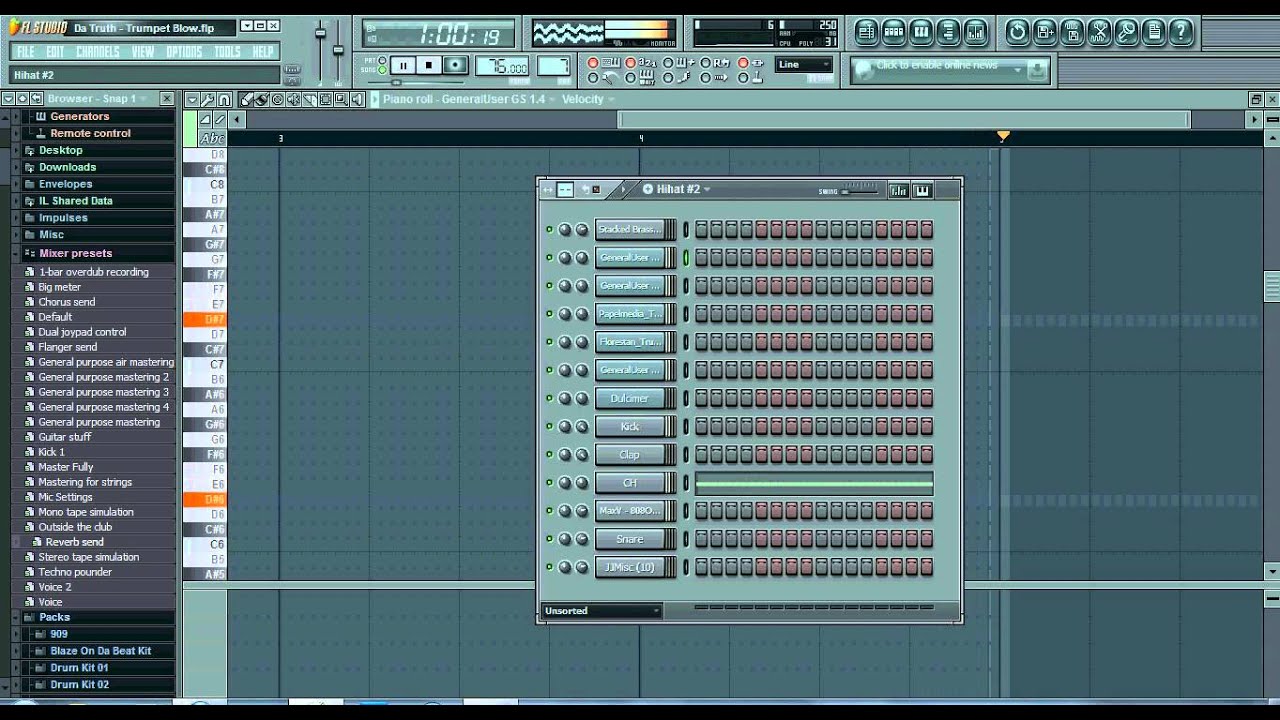Click the undo history icon

click(x=1017, y=33)
